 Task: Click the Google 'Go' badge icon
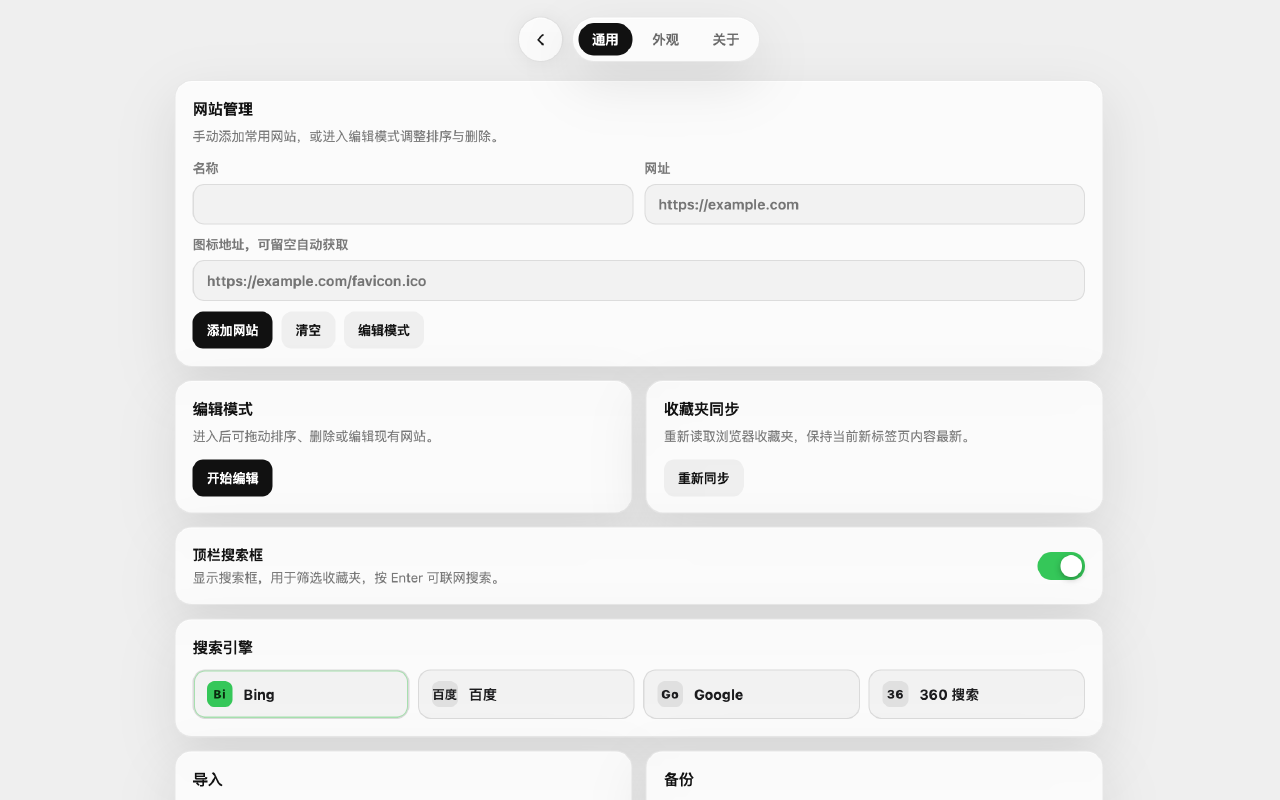tap(670, 694)
